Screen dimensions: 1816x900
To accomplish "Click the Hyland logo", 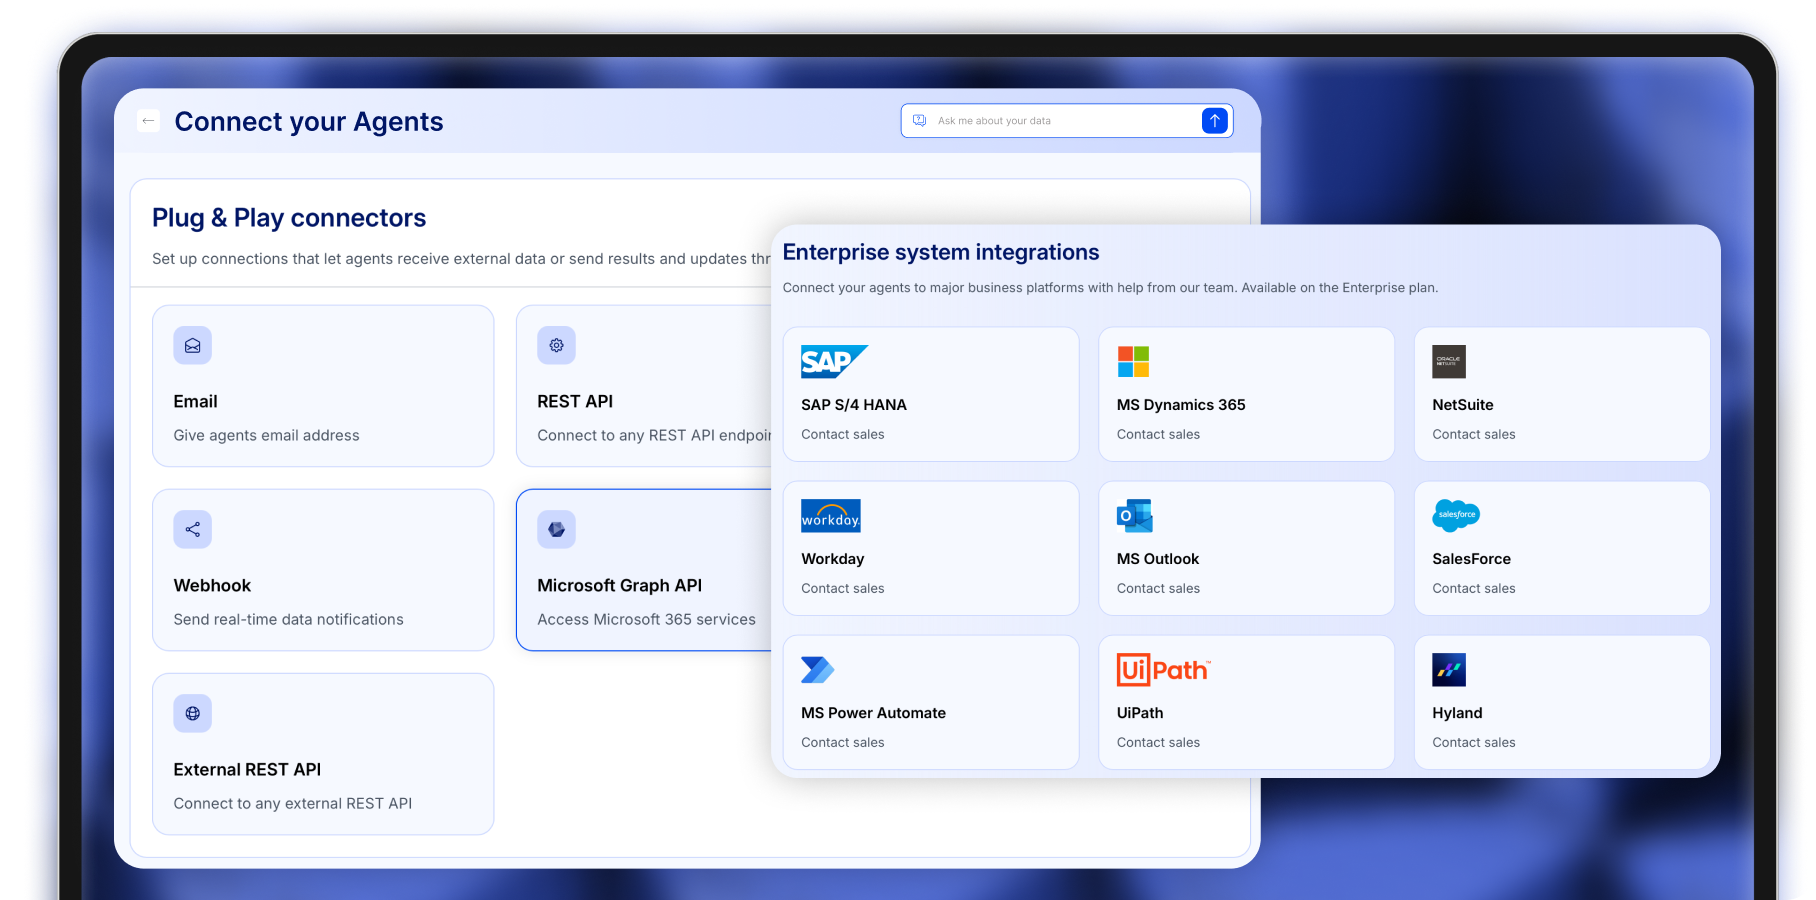I will click(1449, 670).
